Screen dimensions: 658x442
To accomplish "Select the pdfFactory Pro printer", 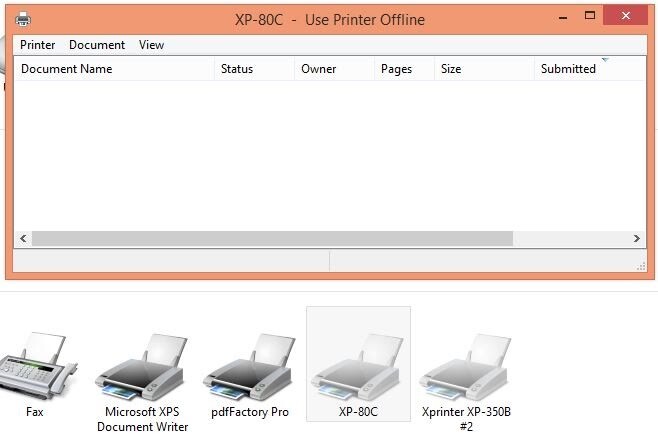I will (x=250, y=374).
